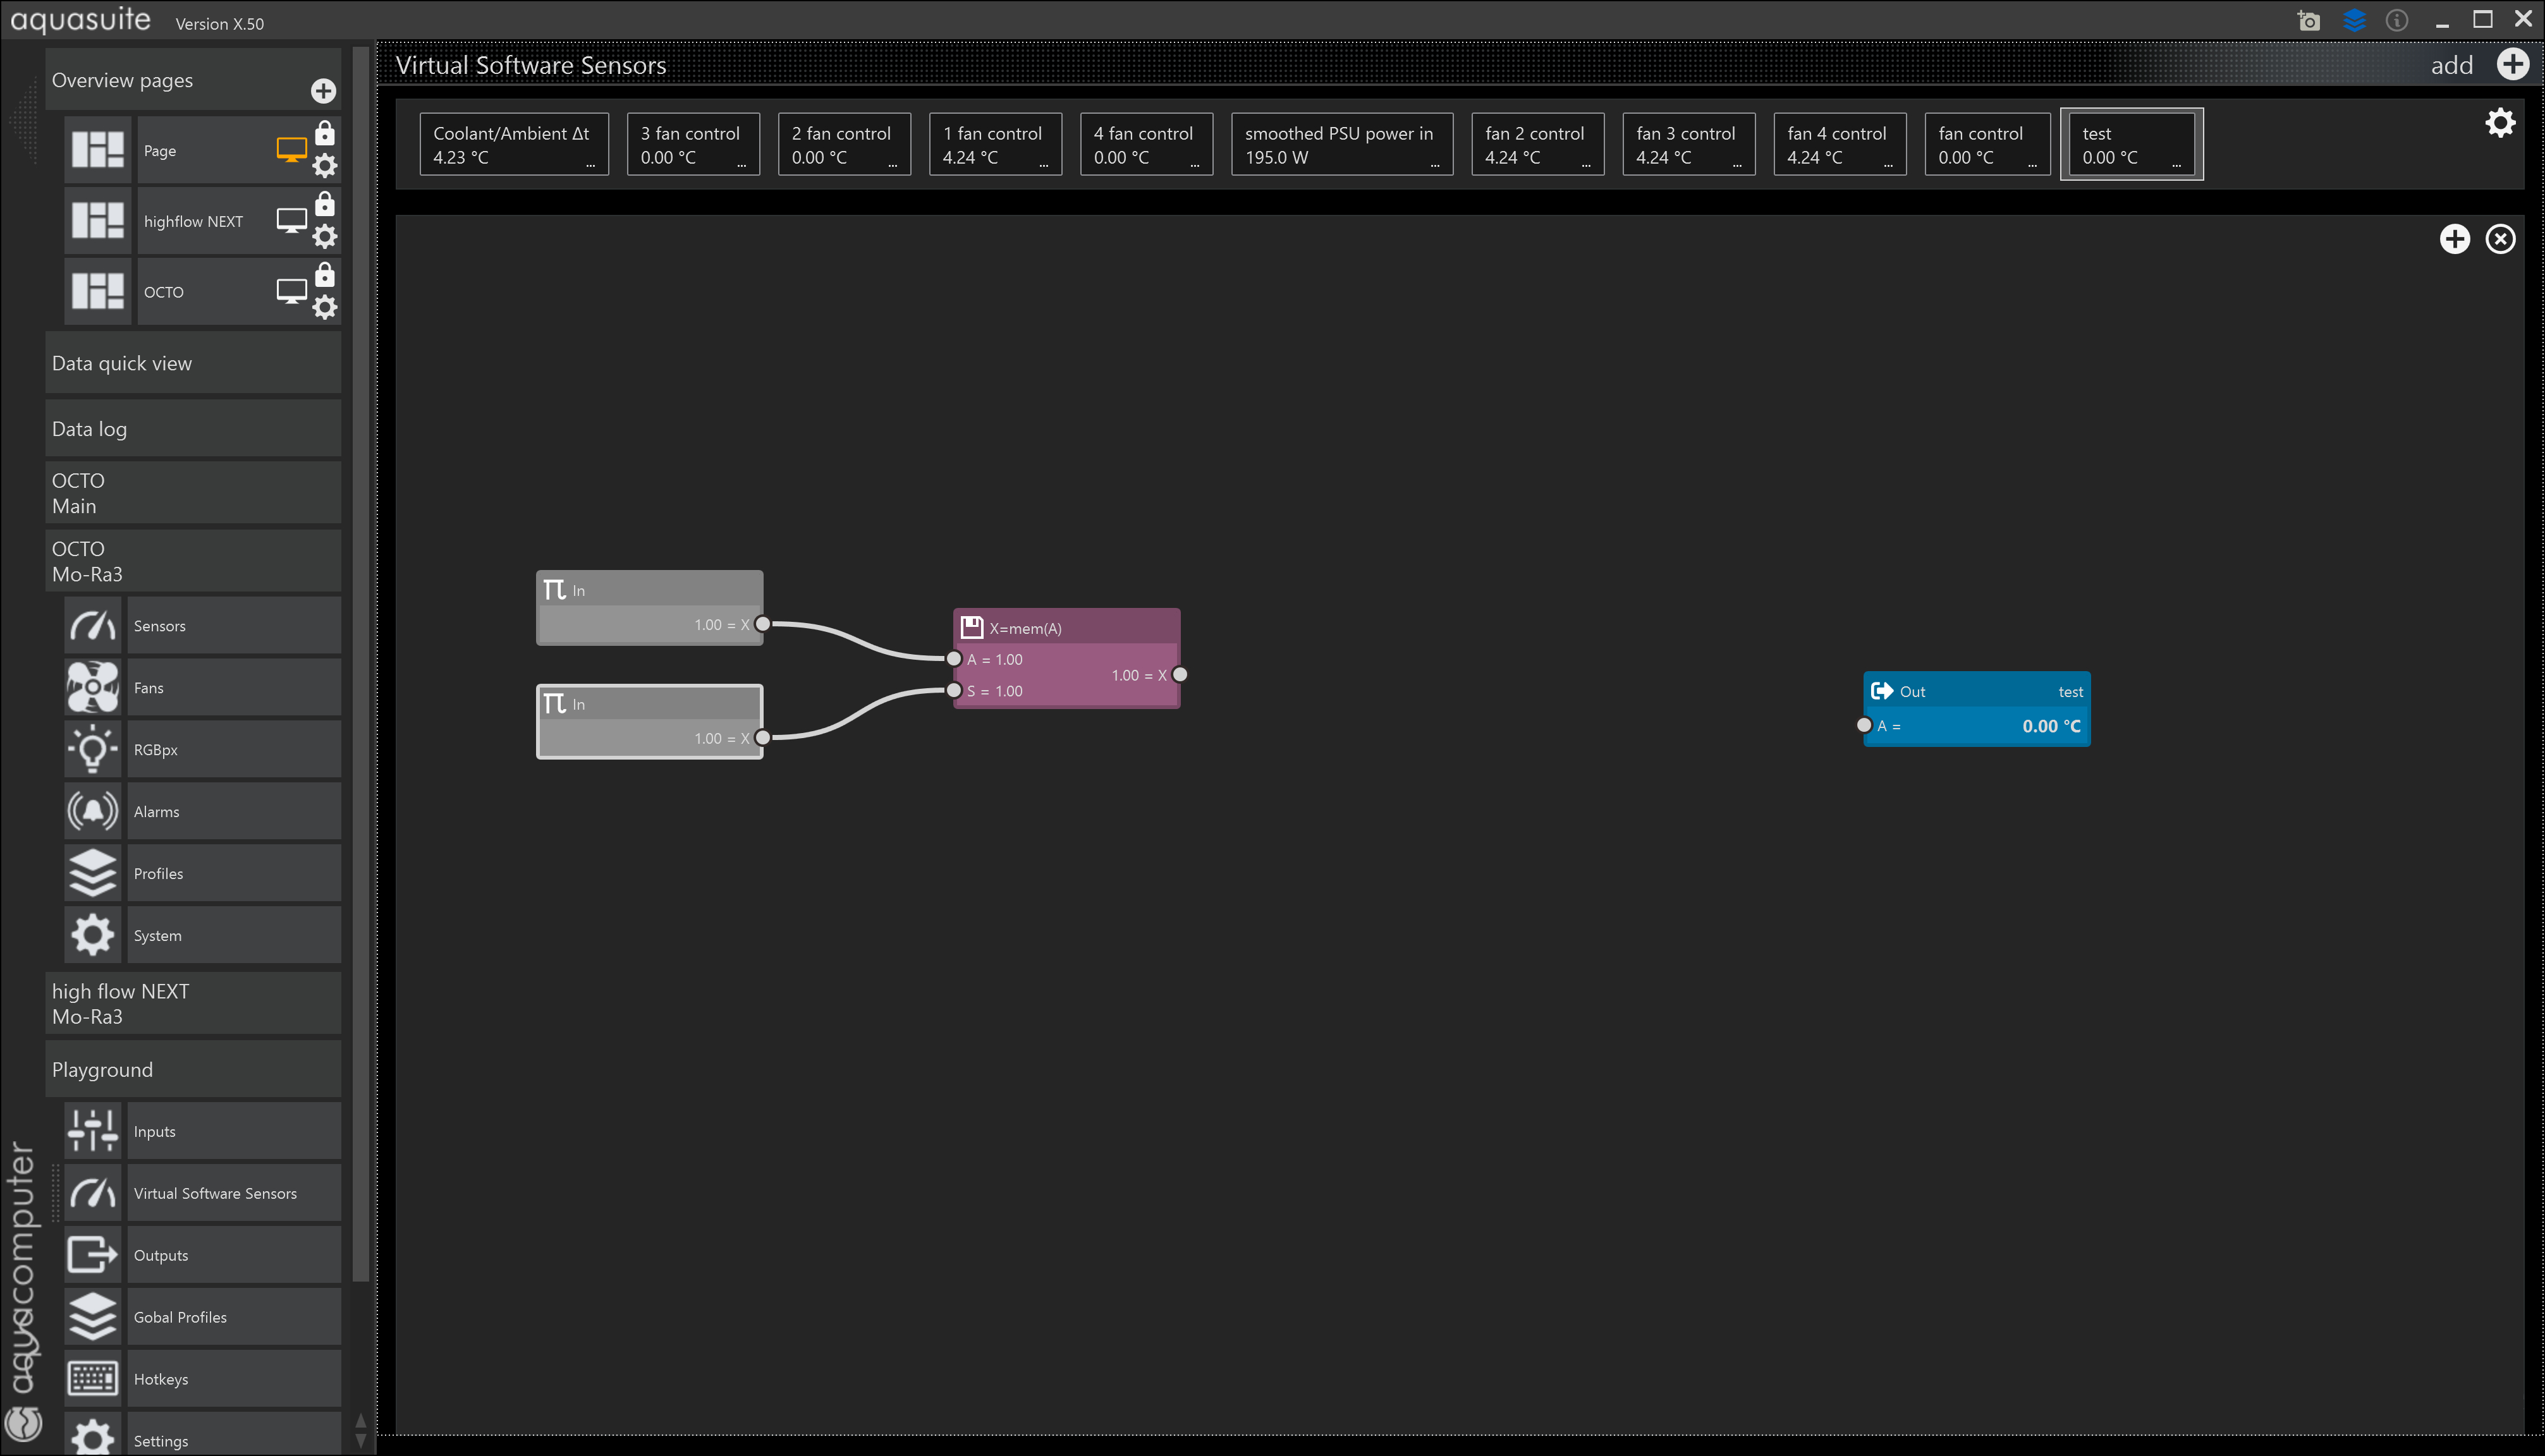Screen dimensions: 2545x1456
Task: Toggle the lock on highflow NEXT page
Action: click(x=325, y=205)
